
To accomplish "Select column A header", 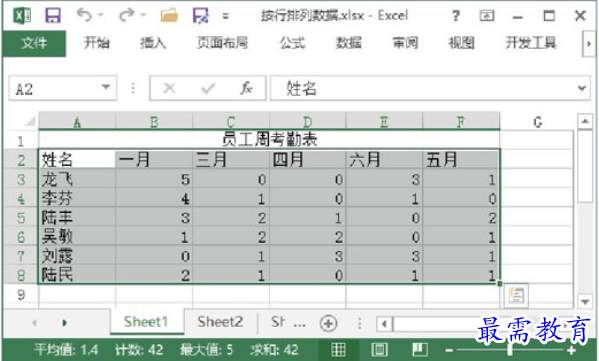I will click(x=77, y=122).
